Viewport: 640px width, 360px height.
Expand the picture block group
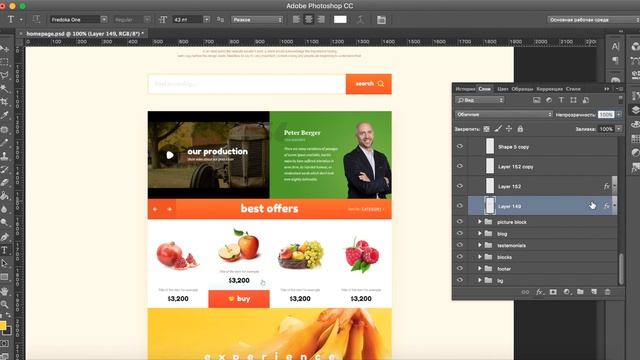pyautogui.click(x=480, y=222)
